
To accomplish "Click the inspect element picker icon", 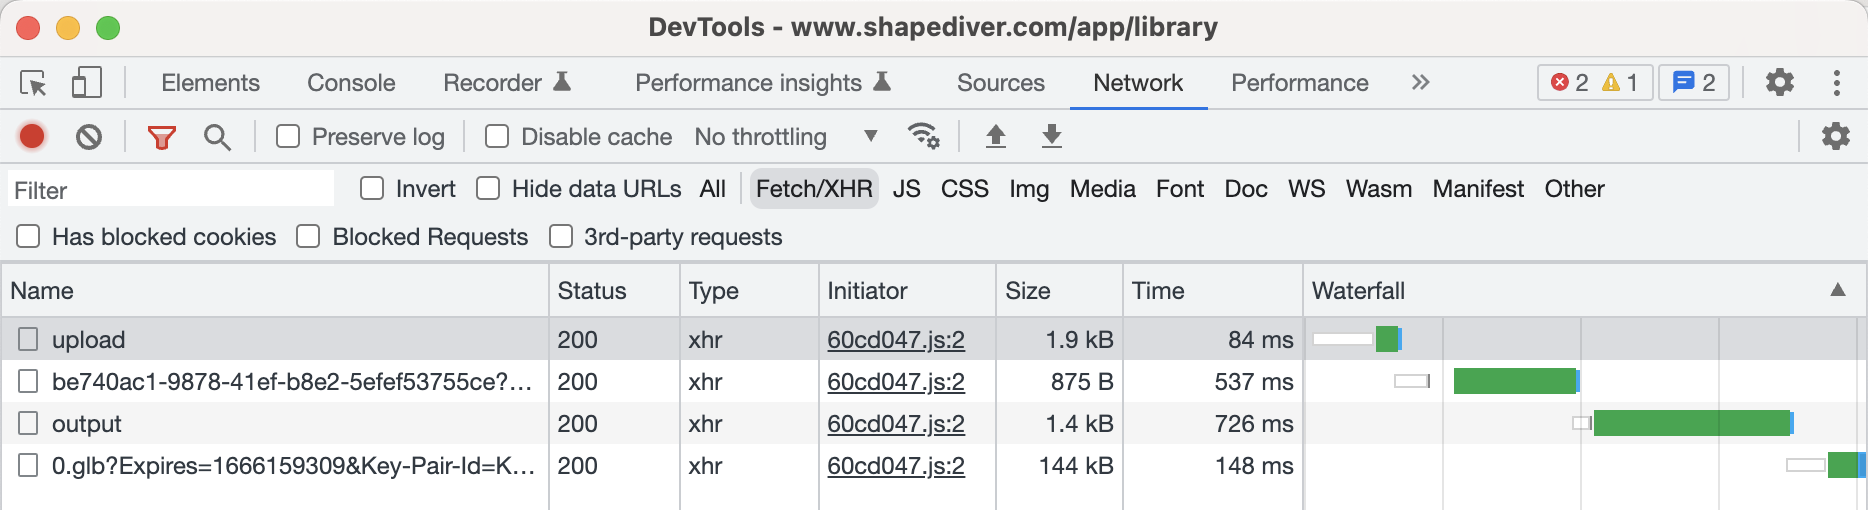I will pyautogui.click(x=33, y=83).
